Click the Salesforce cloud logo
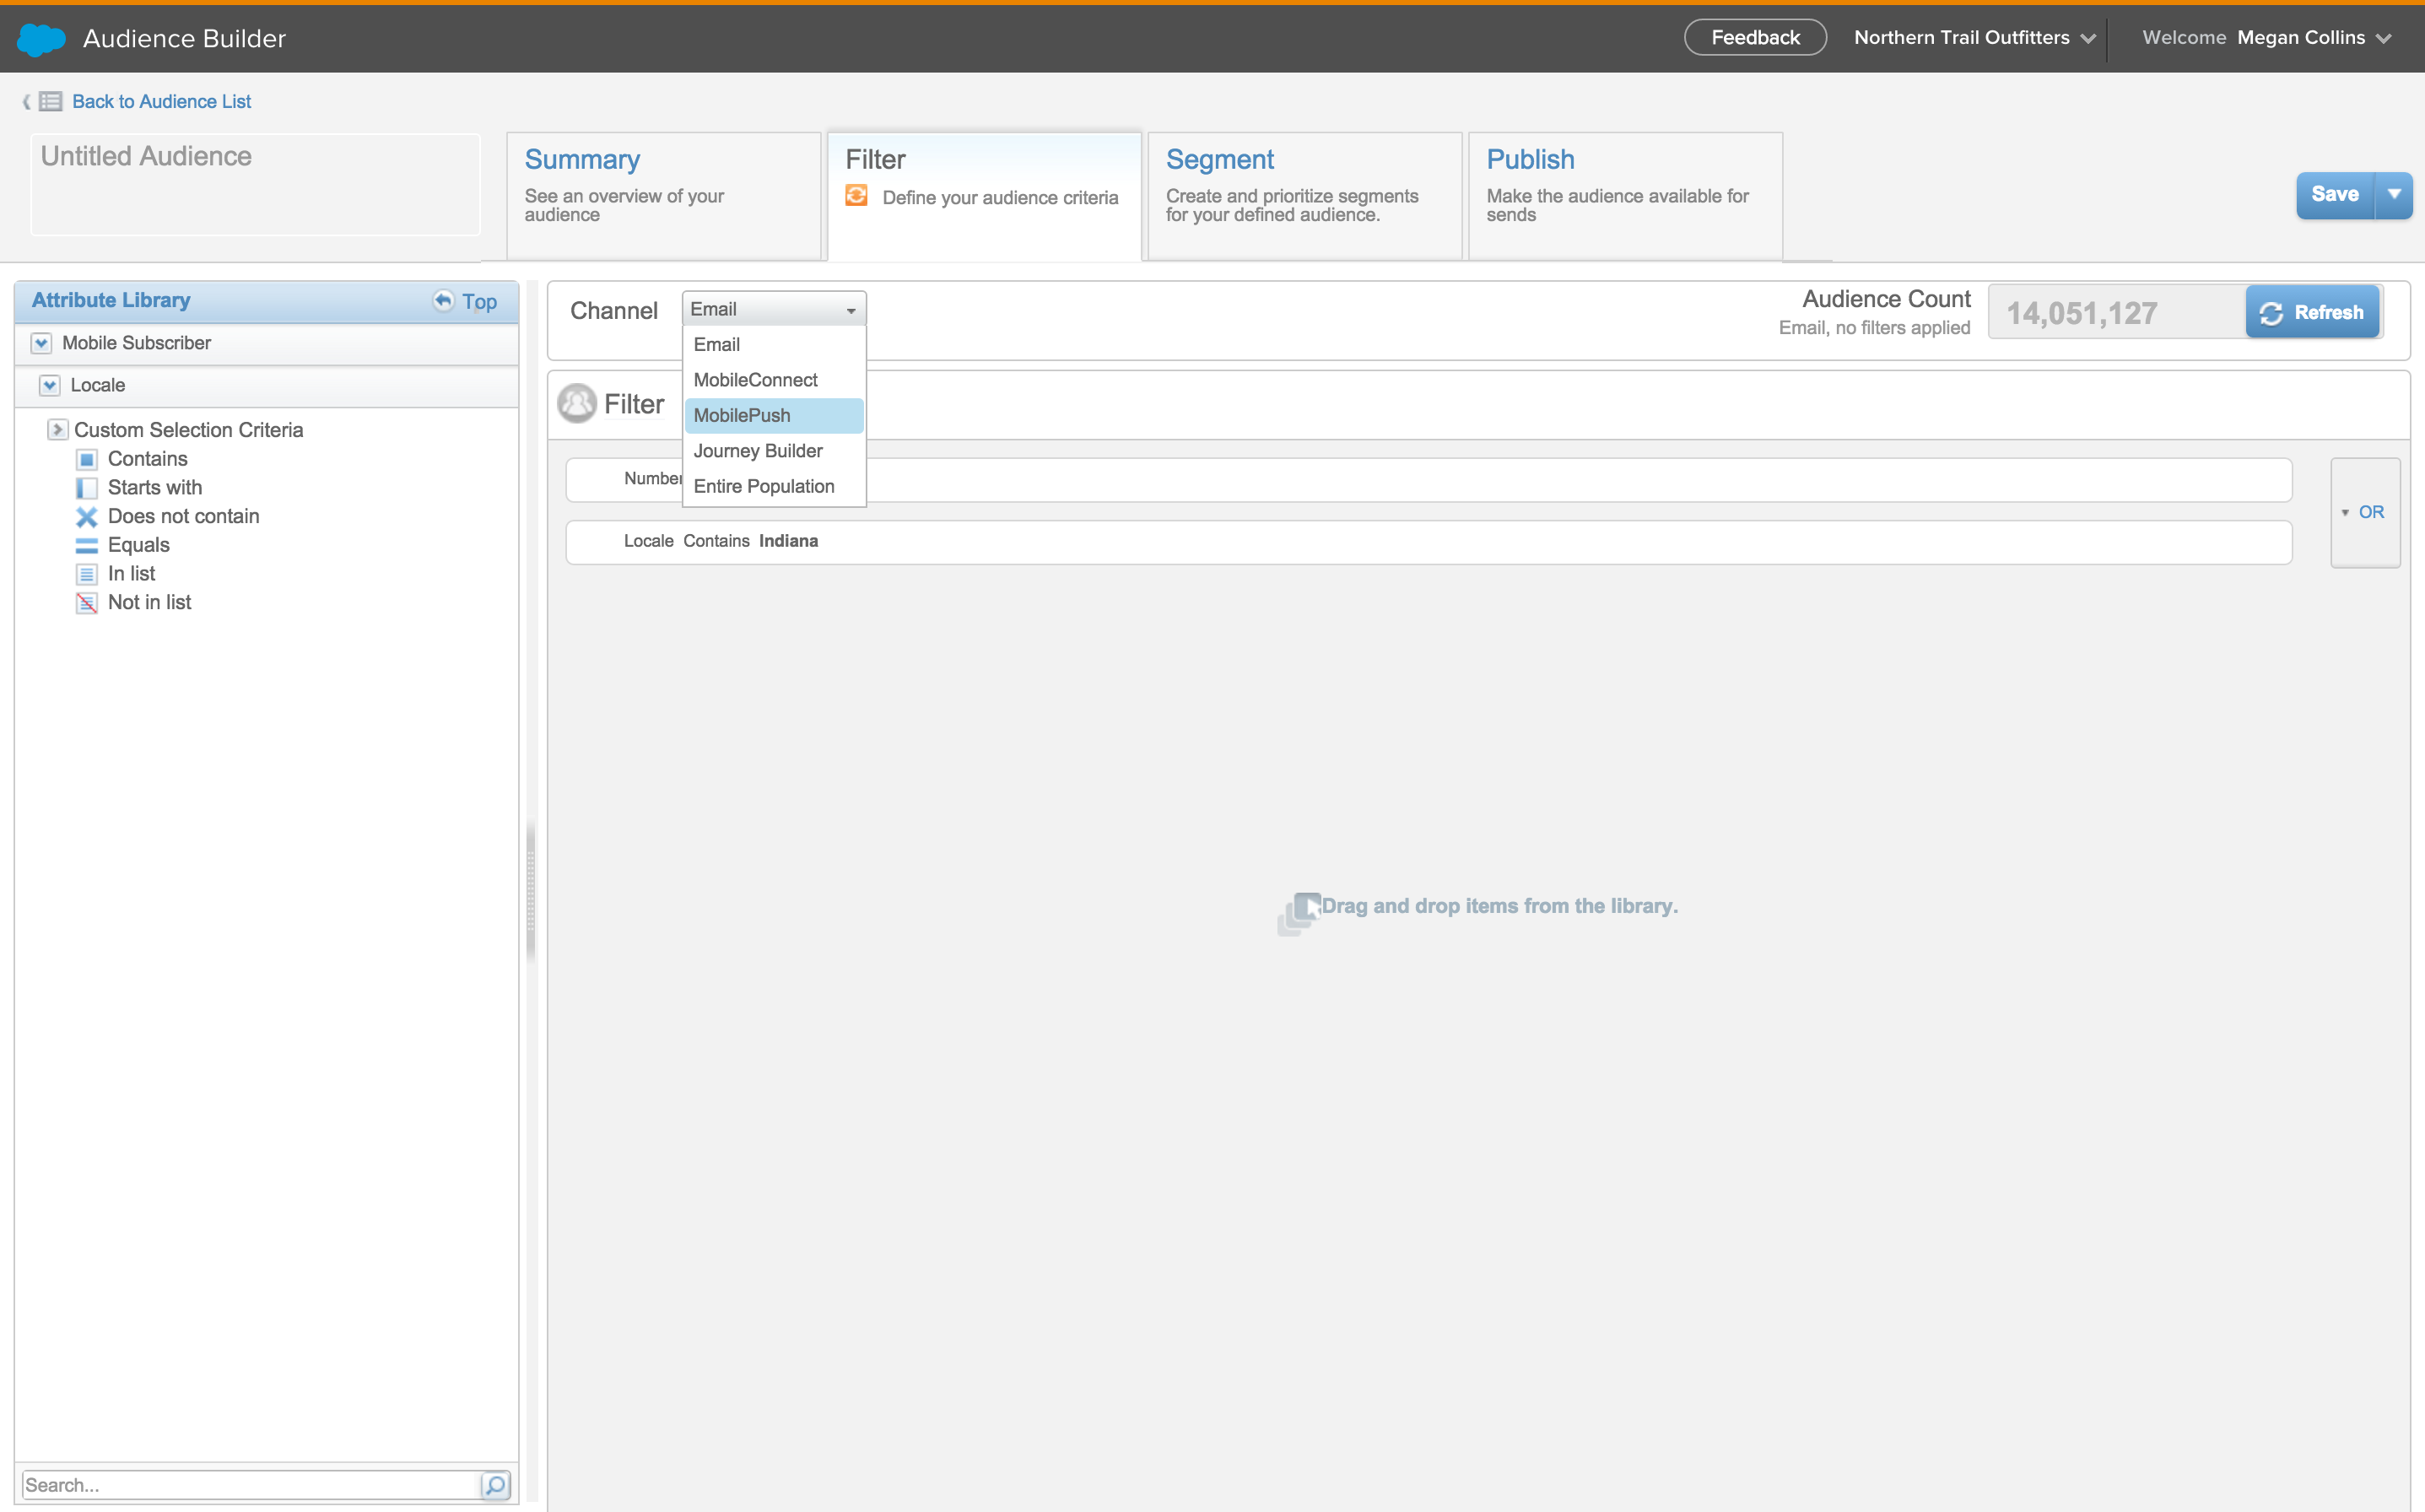This screenshot has height=1512, width=2425. point(40,38)
